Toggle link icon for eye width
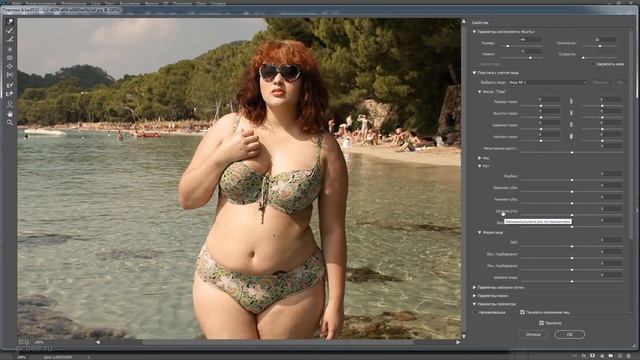 (x=571, y=124)
